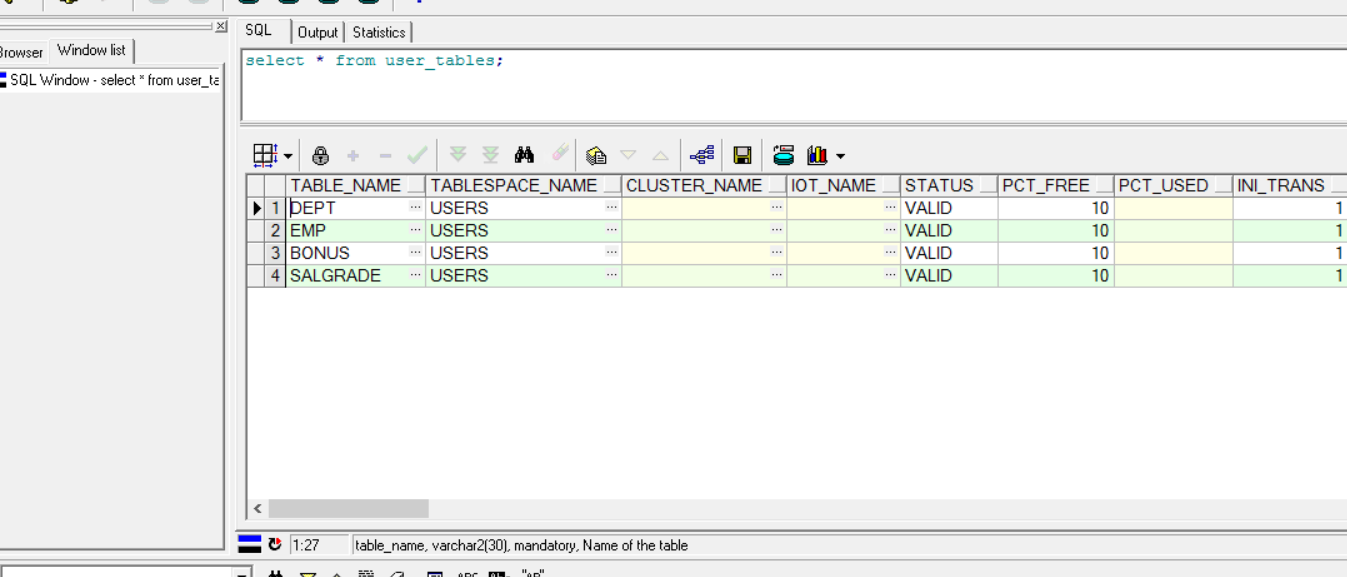Click the delete record minus icon

(385, 155)
